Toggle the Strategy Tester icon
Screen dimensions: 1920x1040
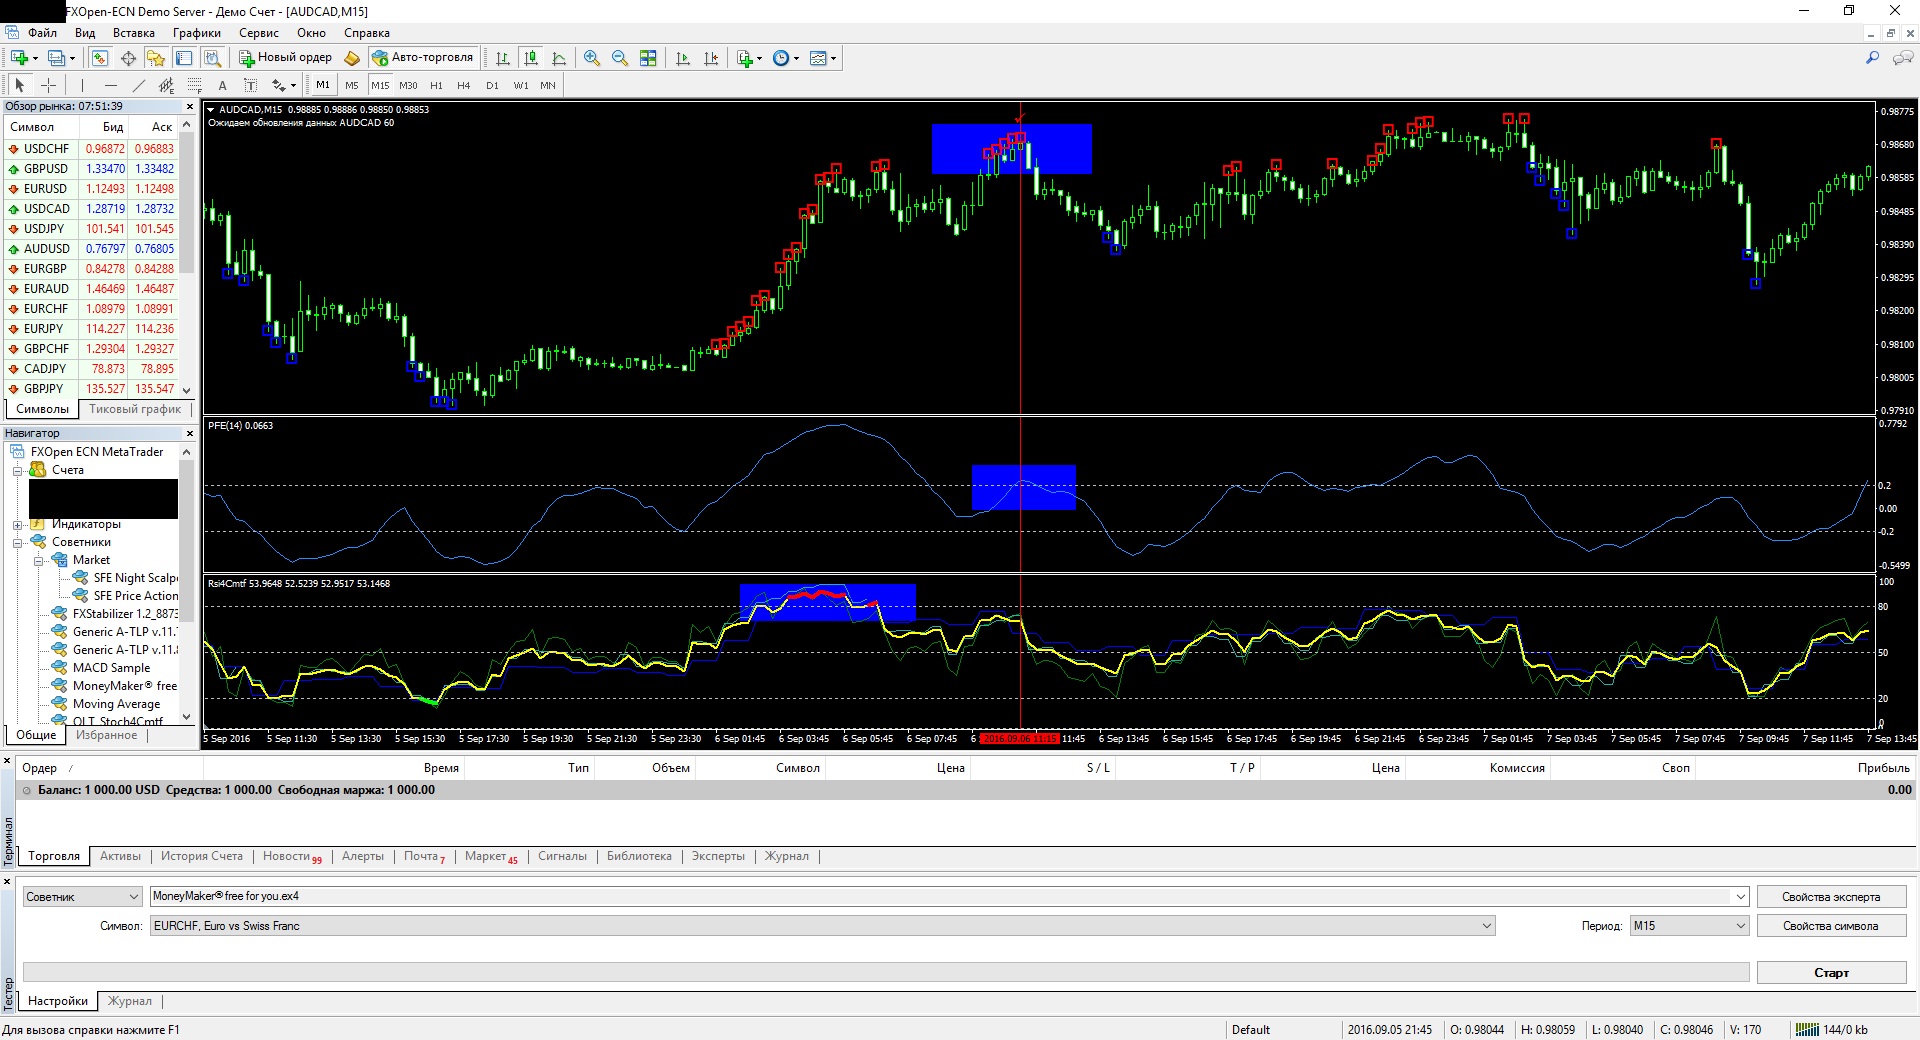click(212, 58)
